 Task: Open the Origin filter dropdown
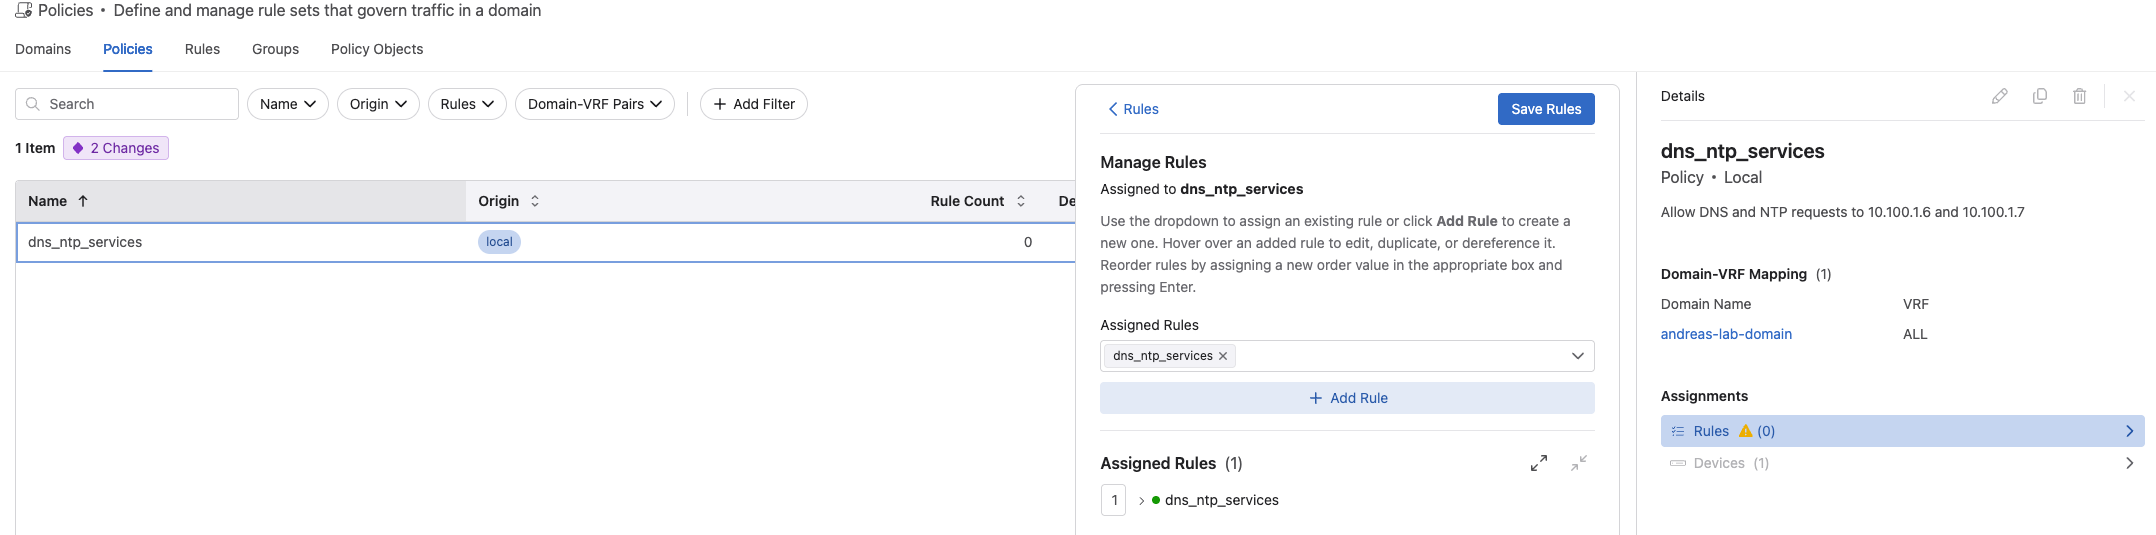(377, 104)
